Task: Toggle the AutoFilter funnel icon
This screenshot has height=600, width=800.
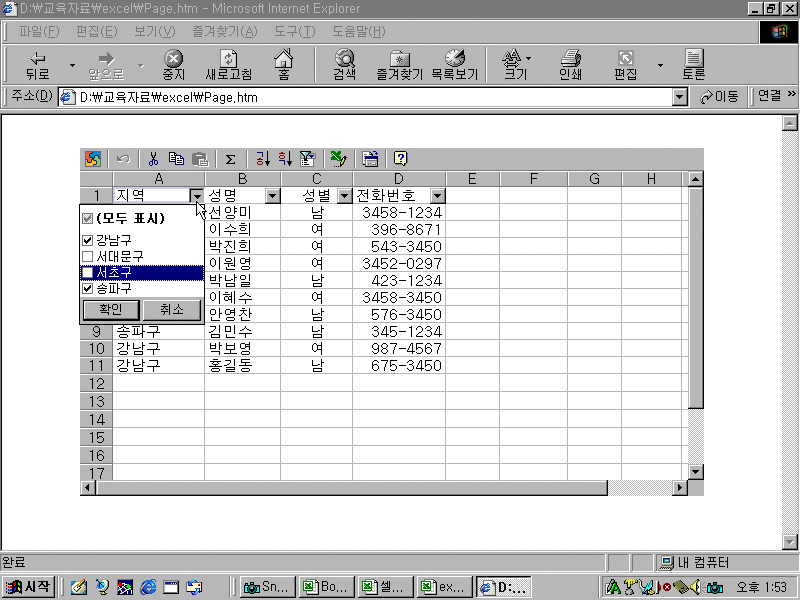Action: pyautogui.click(x=307, y=159)
